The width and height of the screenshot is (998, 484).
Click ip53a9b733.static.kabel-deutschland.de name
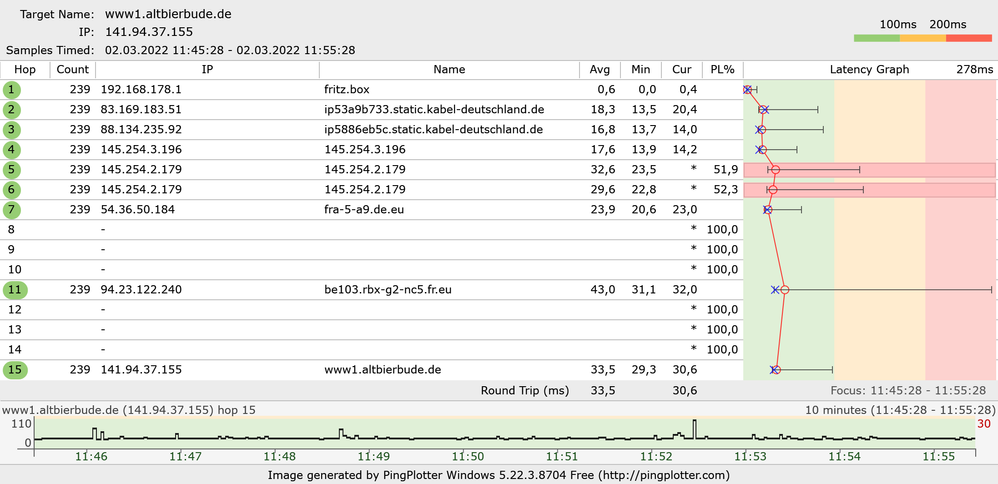[434, 110]
